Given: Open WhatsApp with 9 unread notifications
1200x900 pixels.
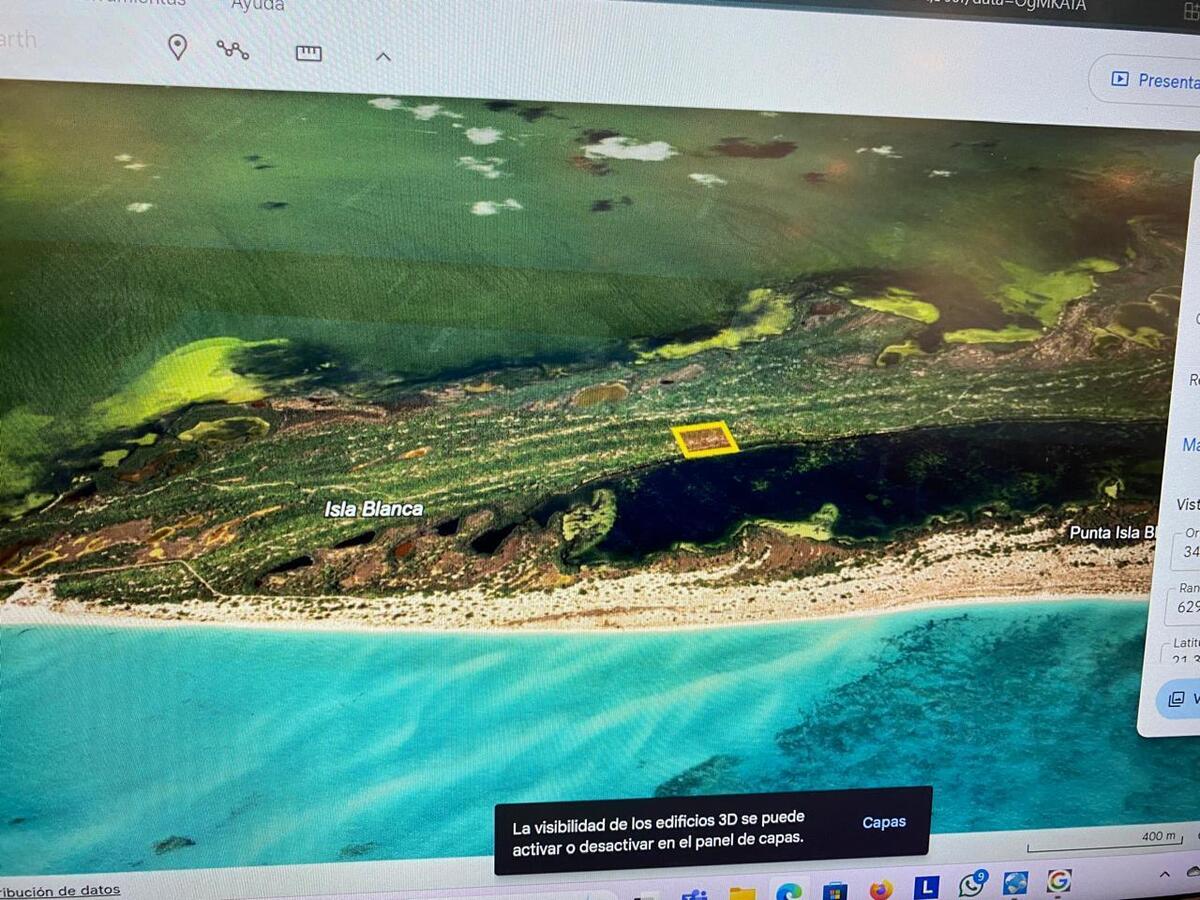Looking at the screenshot, I should point(971,884).
